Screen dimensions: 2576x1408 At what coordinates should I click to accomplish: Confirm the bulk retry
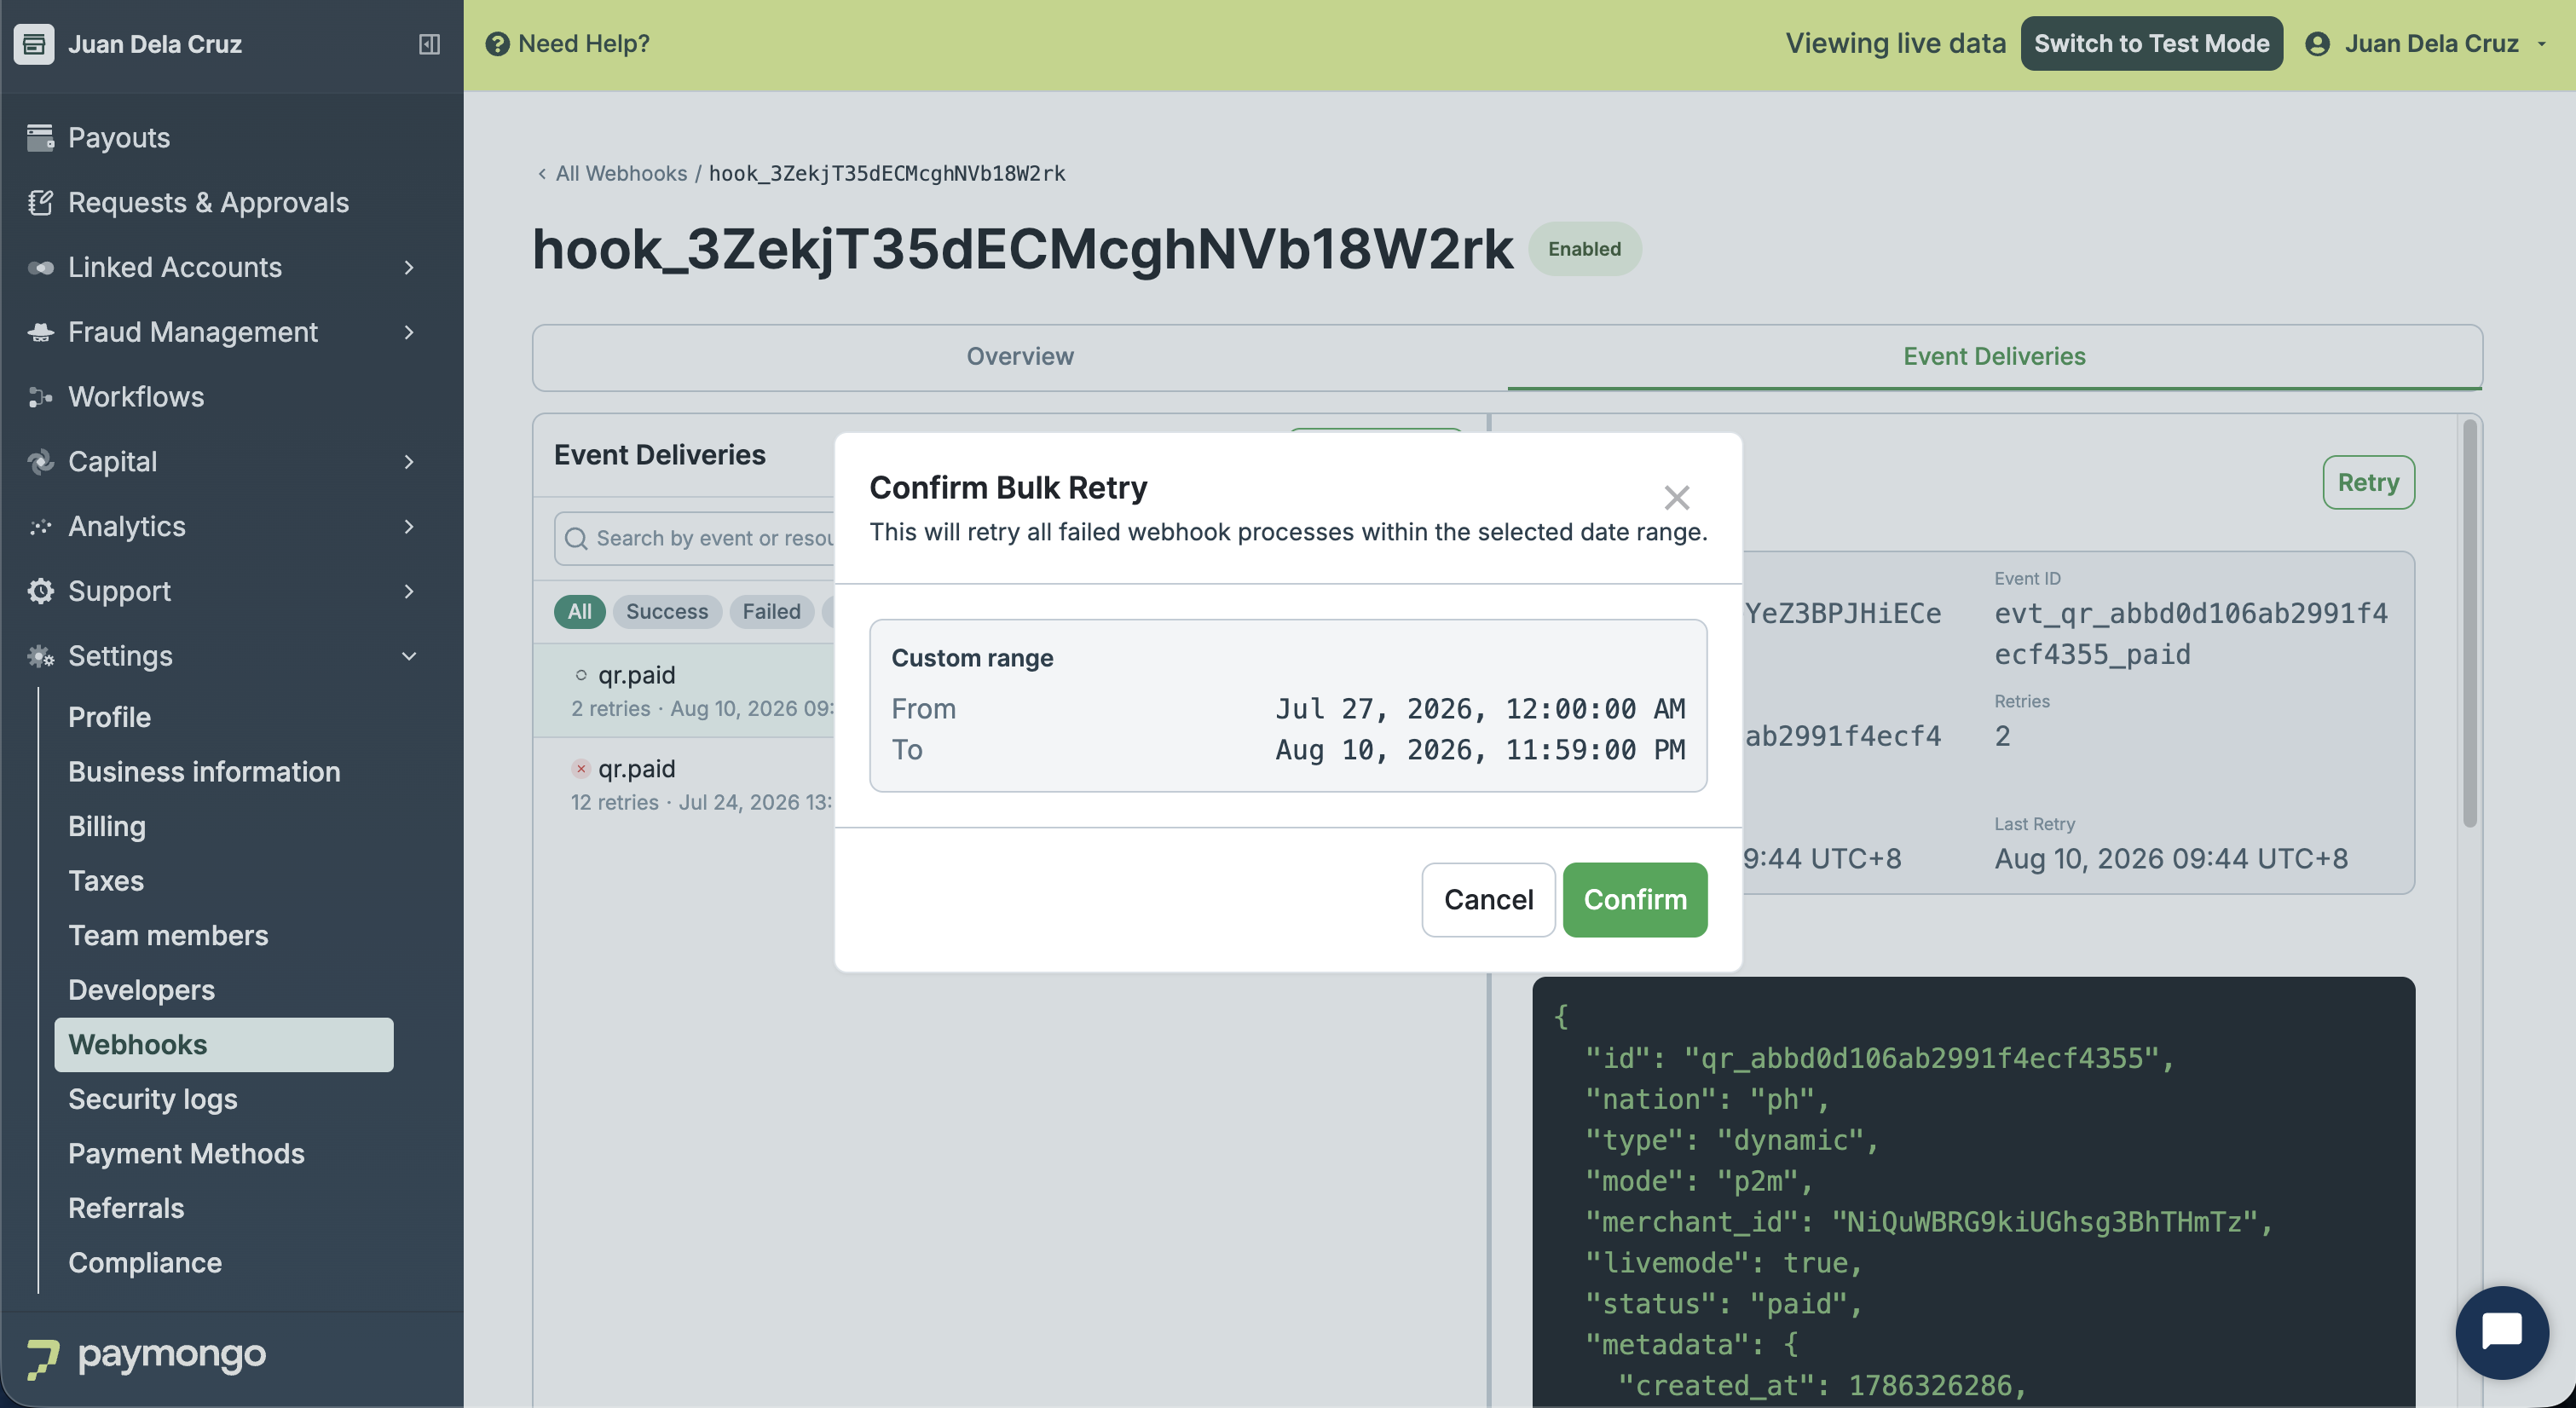click(x=1635, y=900)
